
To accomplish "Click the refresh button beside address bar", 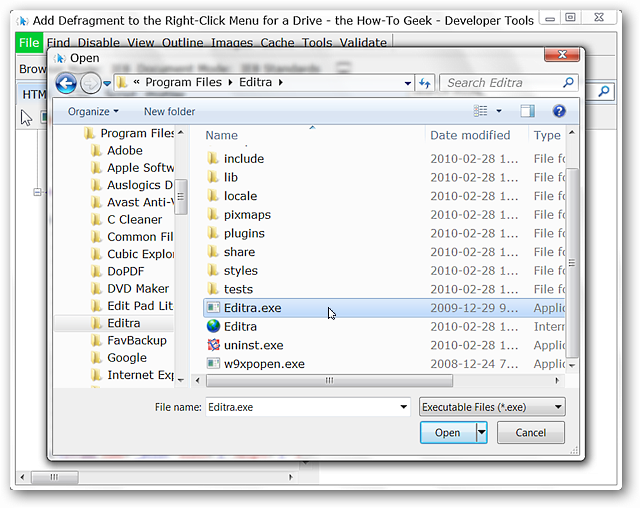I will coord(425,83).
